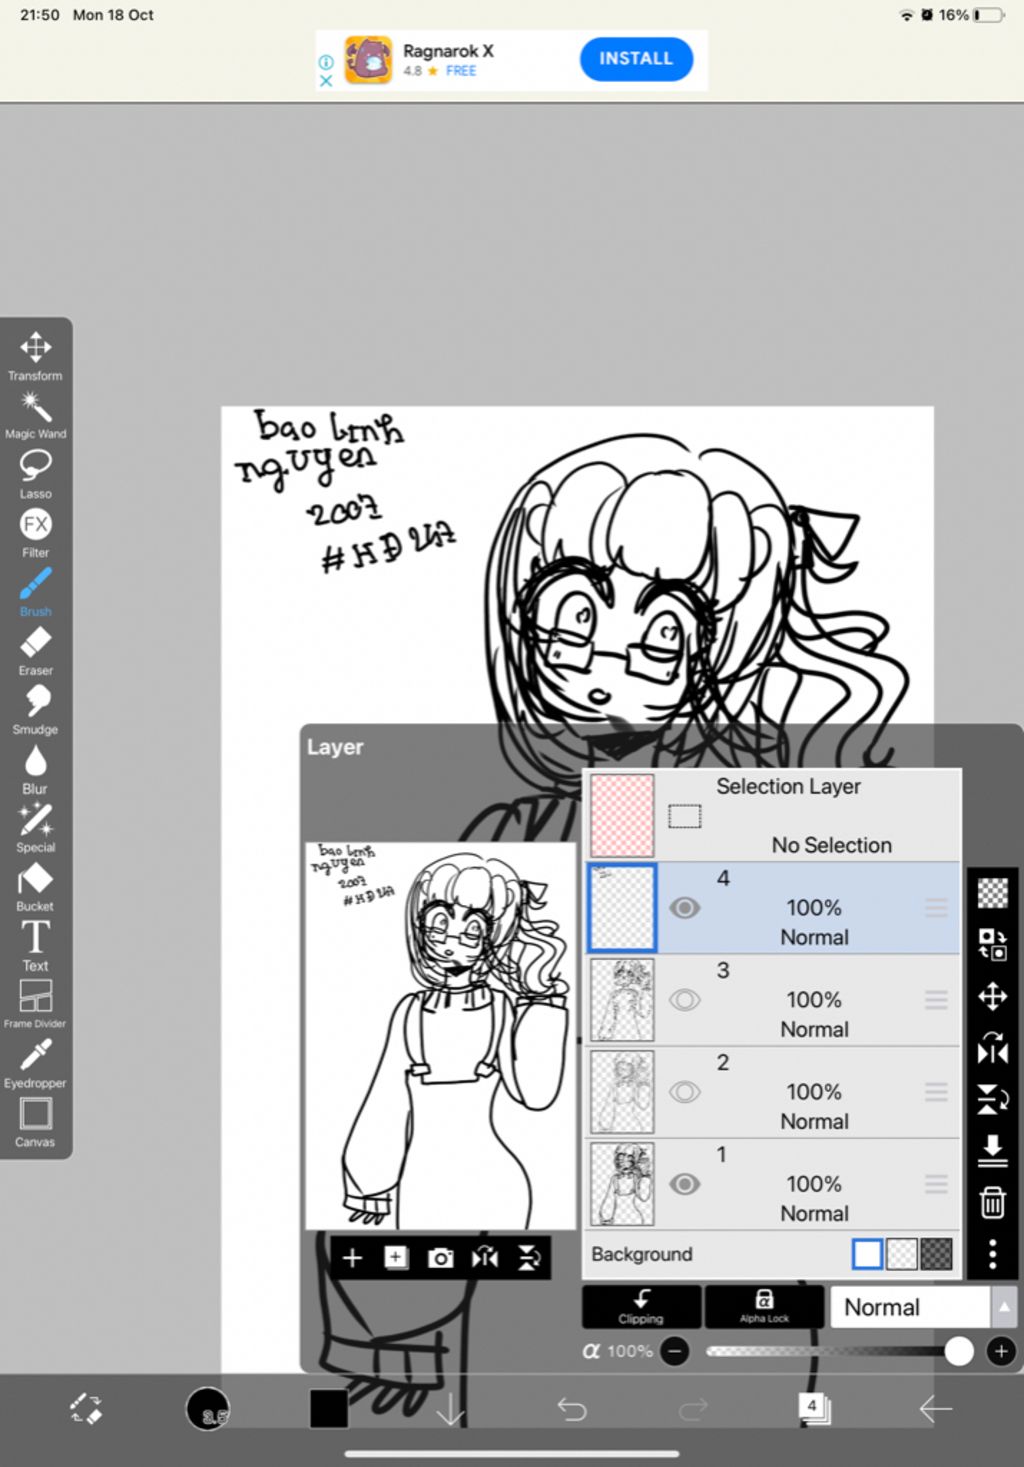Screen dimensions: 1024x1467
Task: Open the three-dot more options menu
Action: 992,1254
